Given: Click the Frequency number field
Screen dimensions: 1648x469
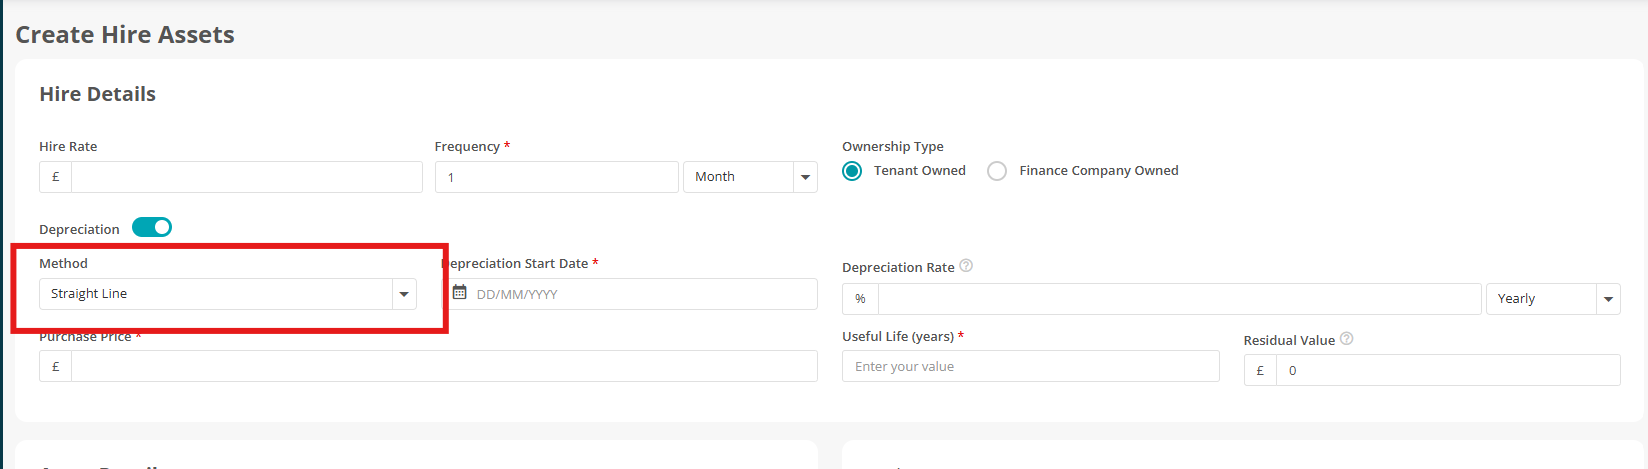Looking at the screenshot, I should click(557, 177).
